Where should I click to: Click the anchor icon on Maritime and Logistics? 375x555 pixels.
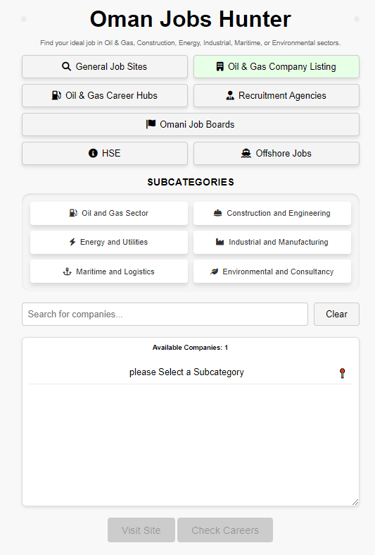pos(67,271)
